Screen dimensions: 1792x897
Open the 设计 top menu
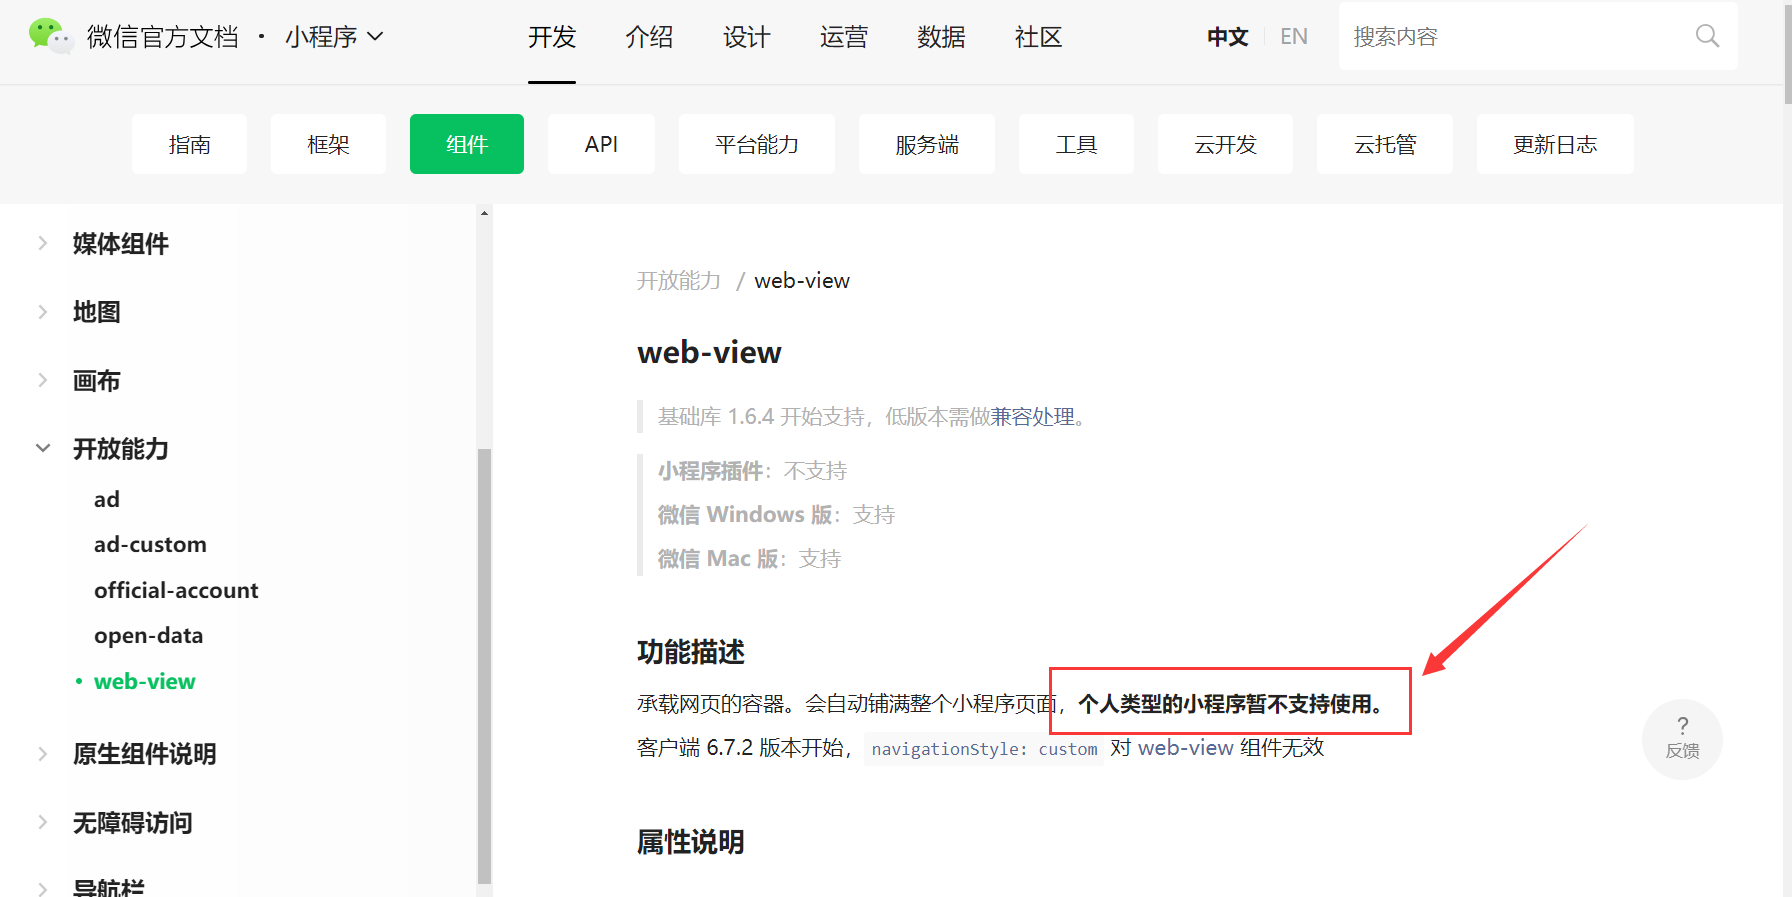coord(747,37)
